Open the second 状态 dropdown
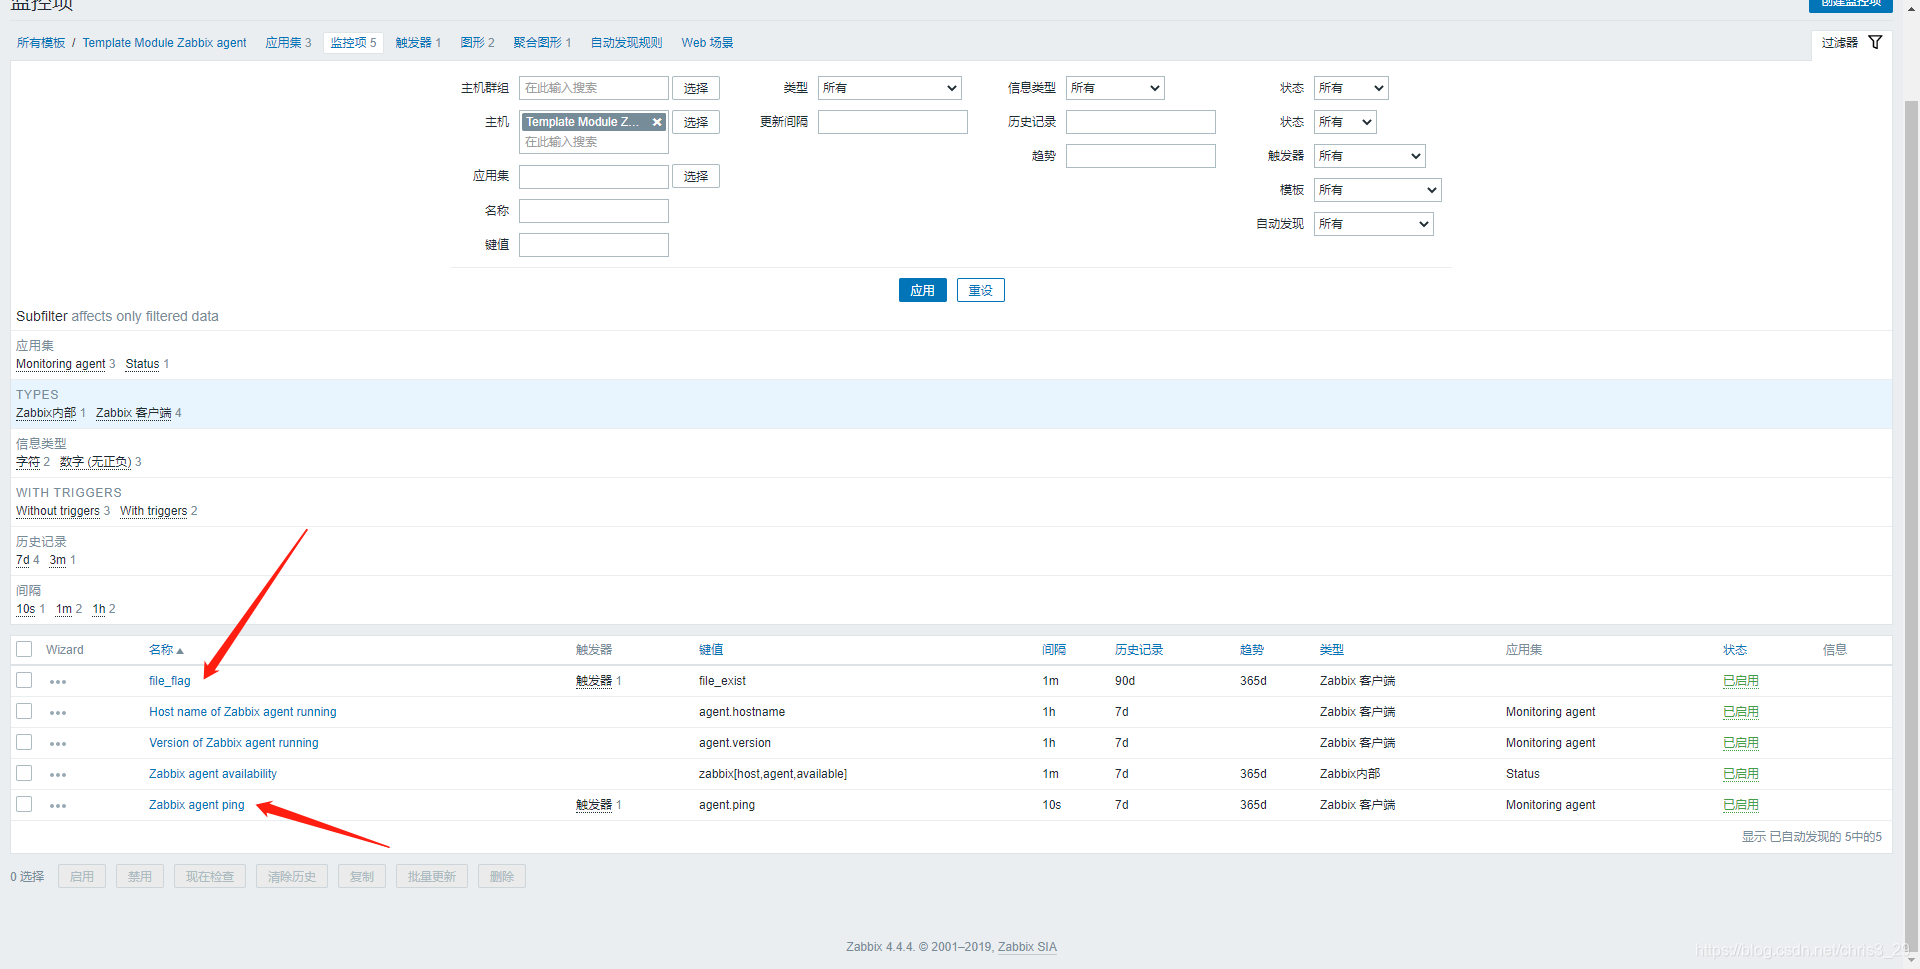Screen dimensions: 1920x969 [1345, 122]
